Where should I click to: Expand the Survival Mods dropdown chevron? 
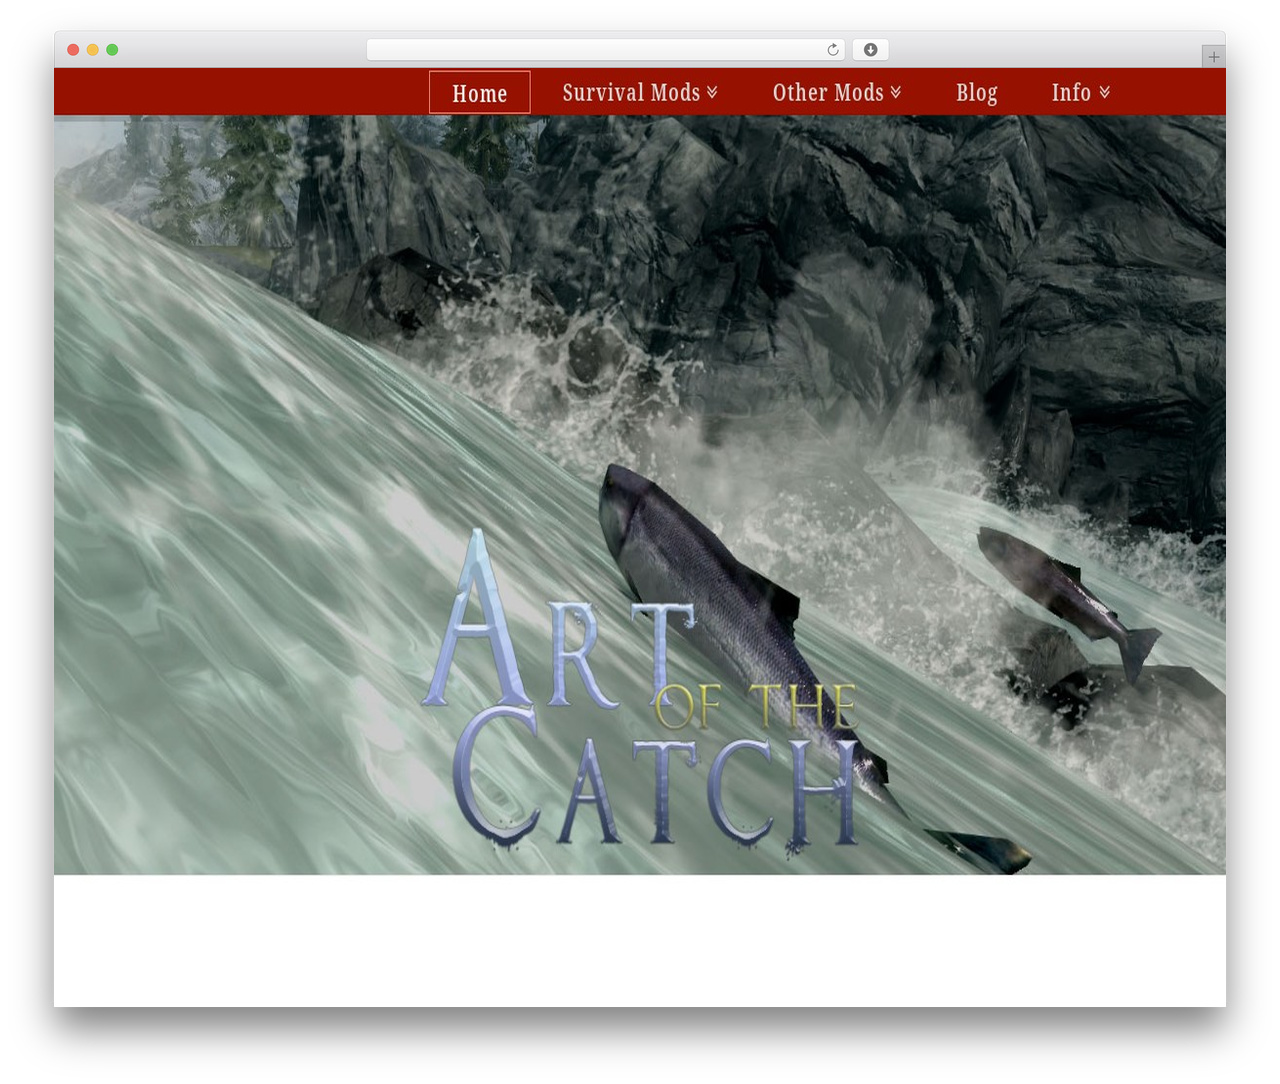coord(712,92)
